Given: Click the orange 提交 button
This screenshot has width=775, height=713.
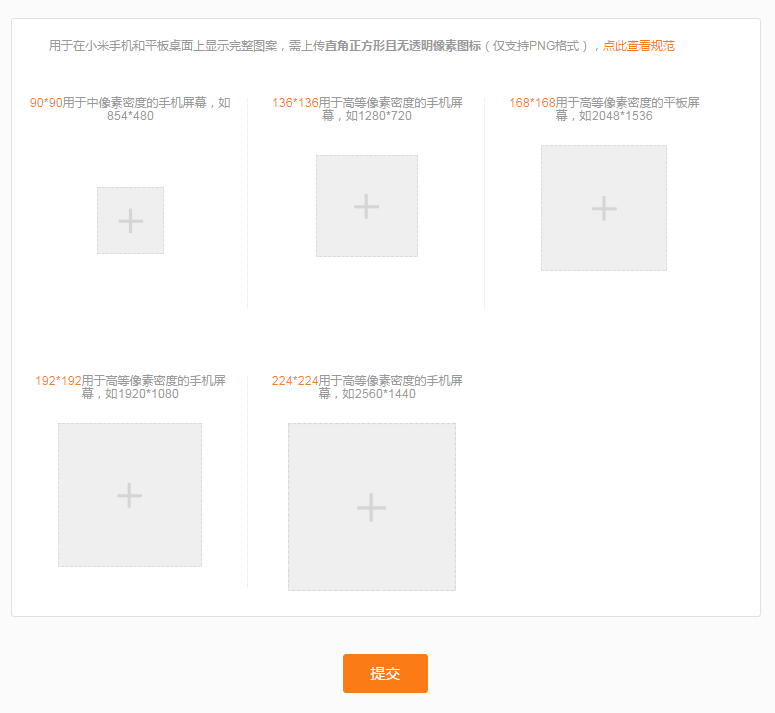Looking at the screenshot, I should point(385,673).
